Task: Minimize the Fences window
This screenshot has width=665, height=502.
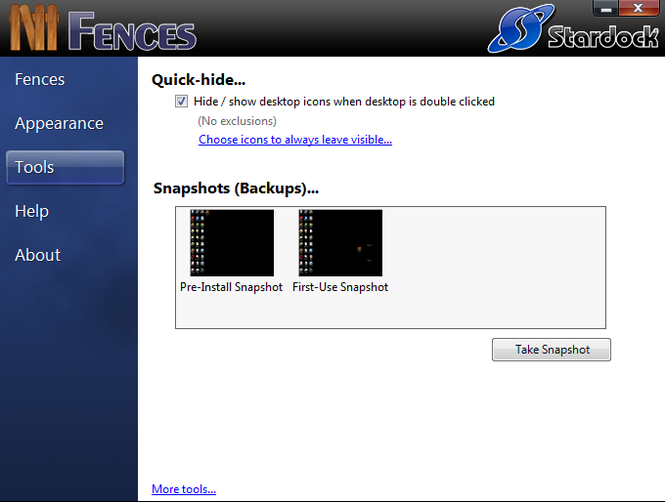Action: (605, 8)
